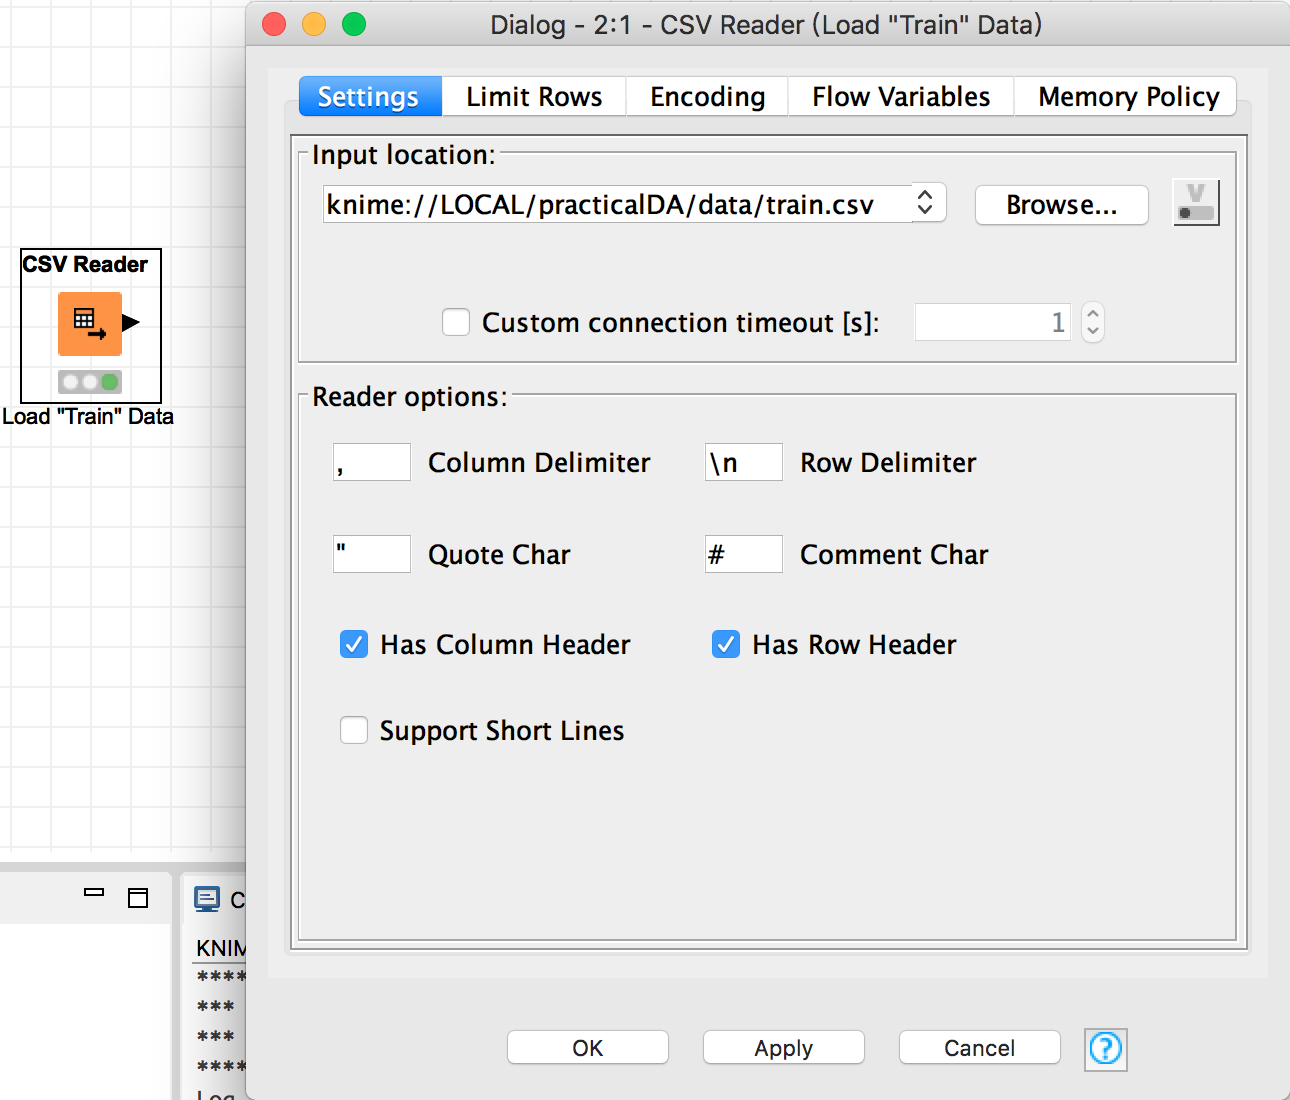Uncheck Has Row Header
Viewport: 1290px width, 1100px height.
(726, 644)
